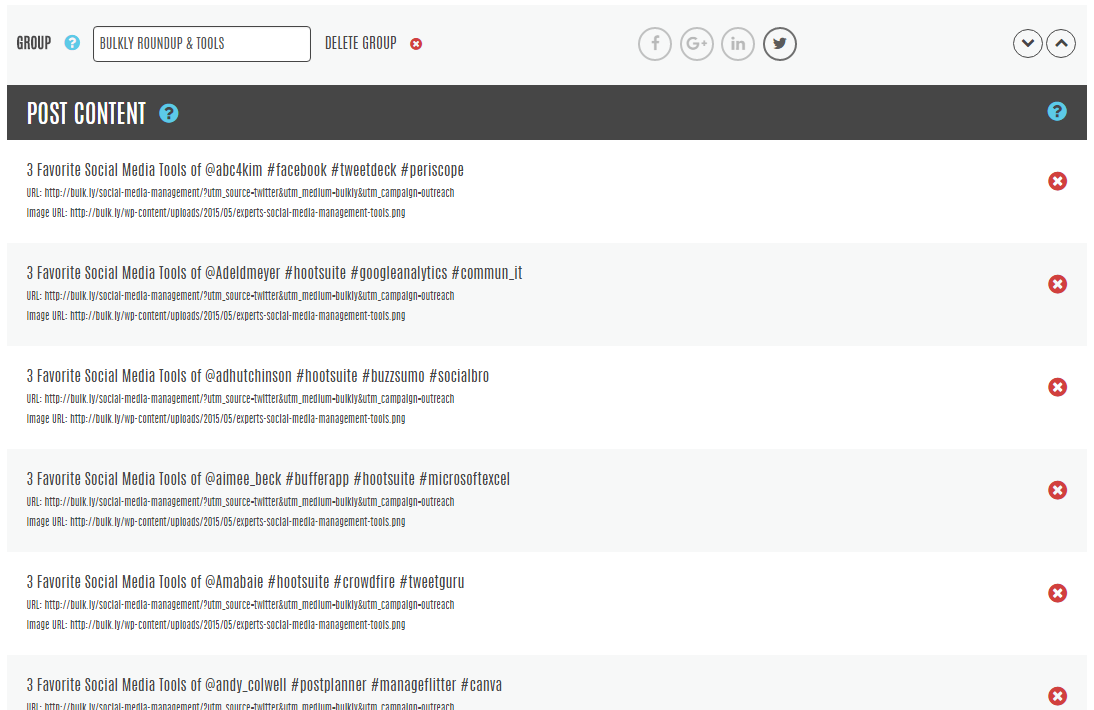Expand group with down chevron button
This screenshot has height=710, width=1094.
(1028, 44)
